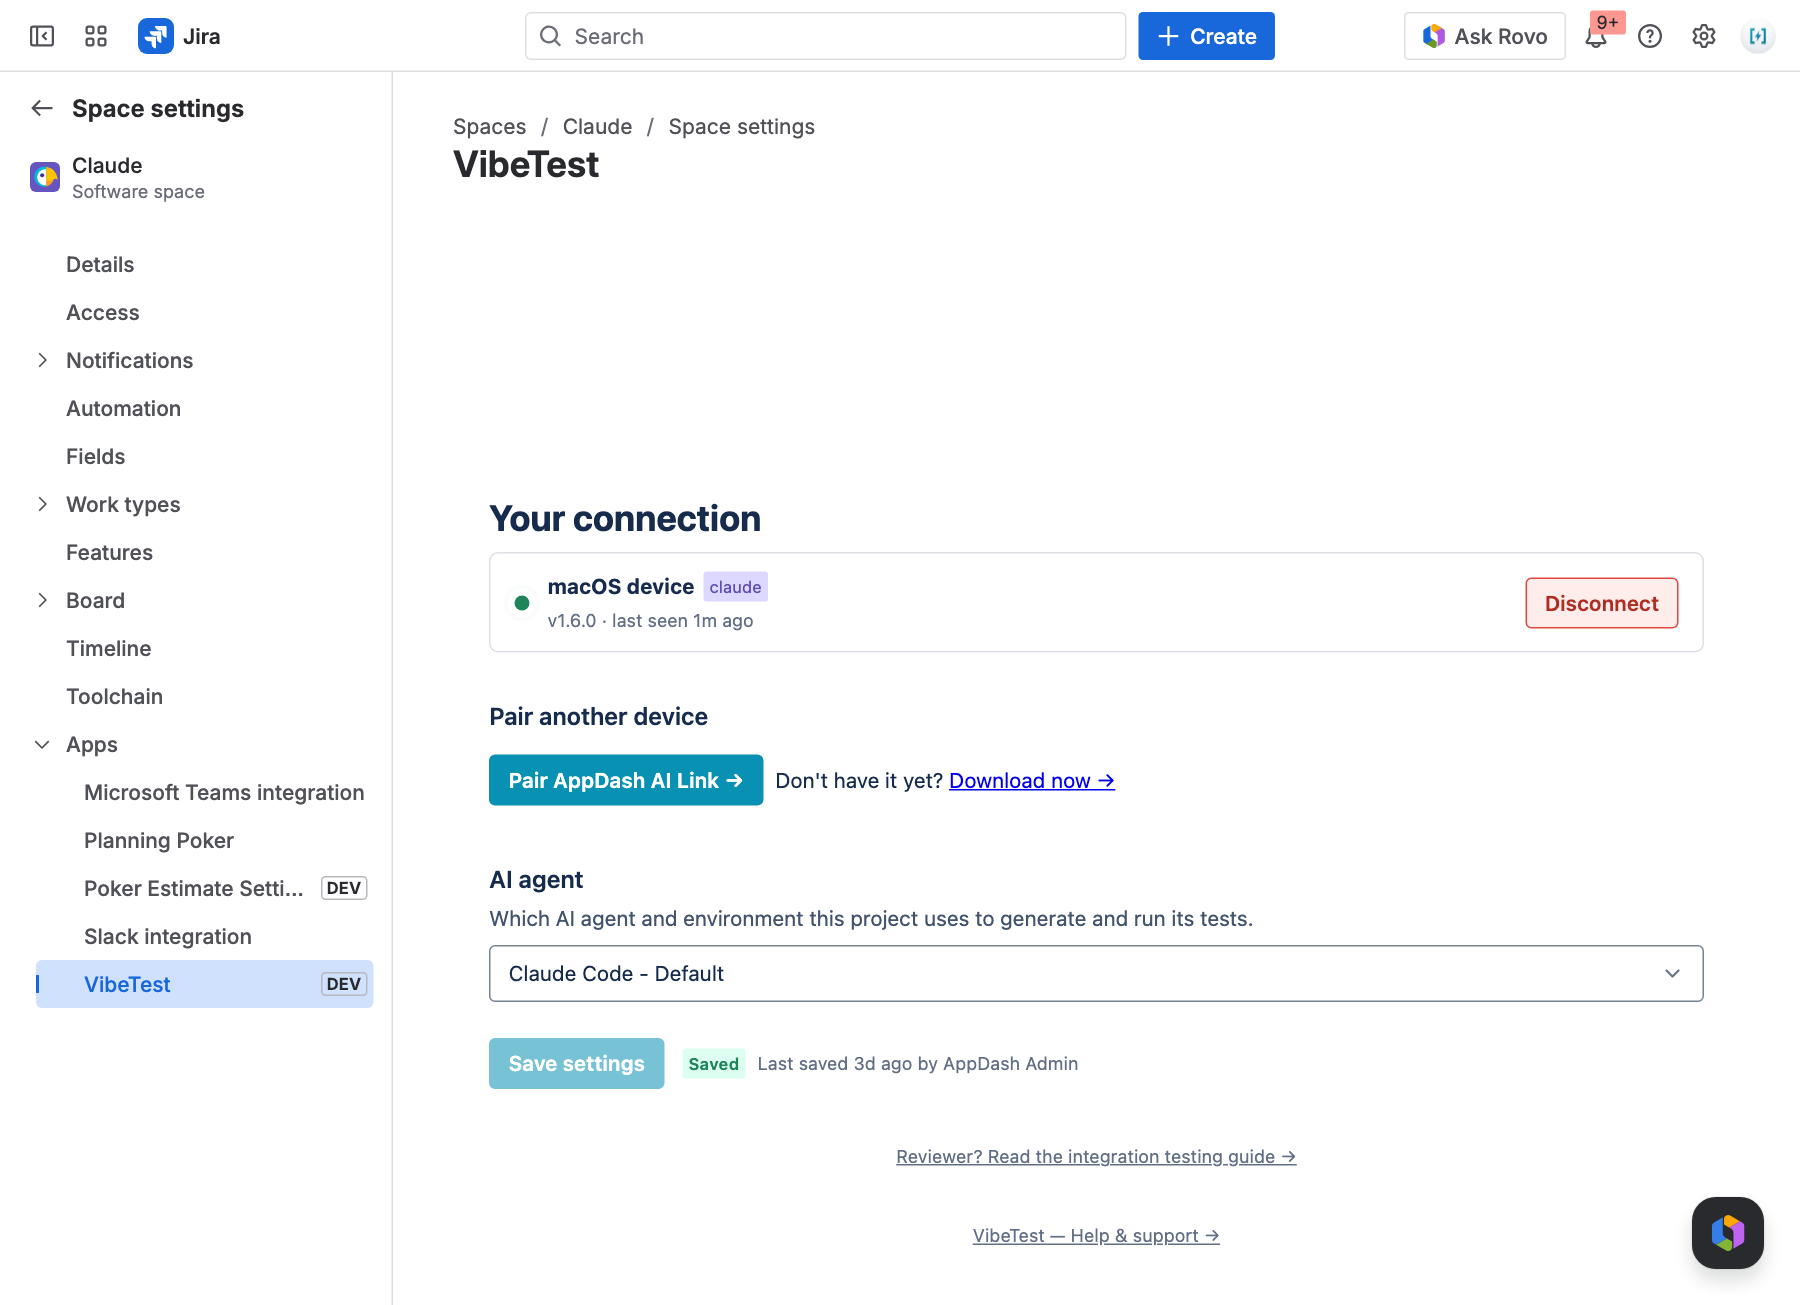The height and width of the screenshot is (1305, 1800).
Task: Expand the Work types section
Action: coord(42,504)
